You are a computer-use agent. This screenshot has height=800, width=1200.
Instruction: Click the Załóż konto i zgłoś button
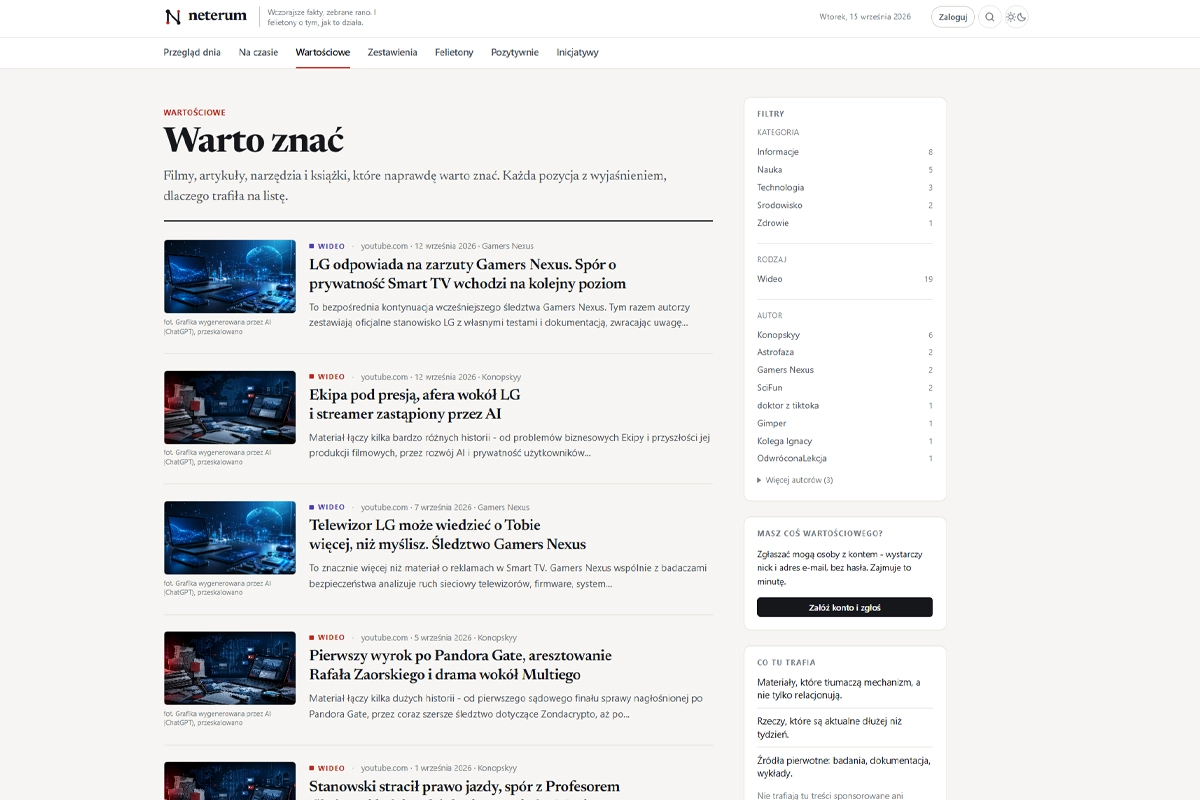pos(845,607)
